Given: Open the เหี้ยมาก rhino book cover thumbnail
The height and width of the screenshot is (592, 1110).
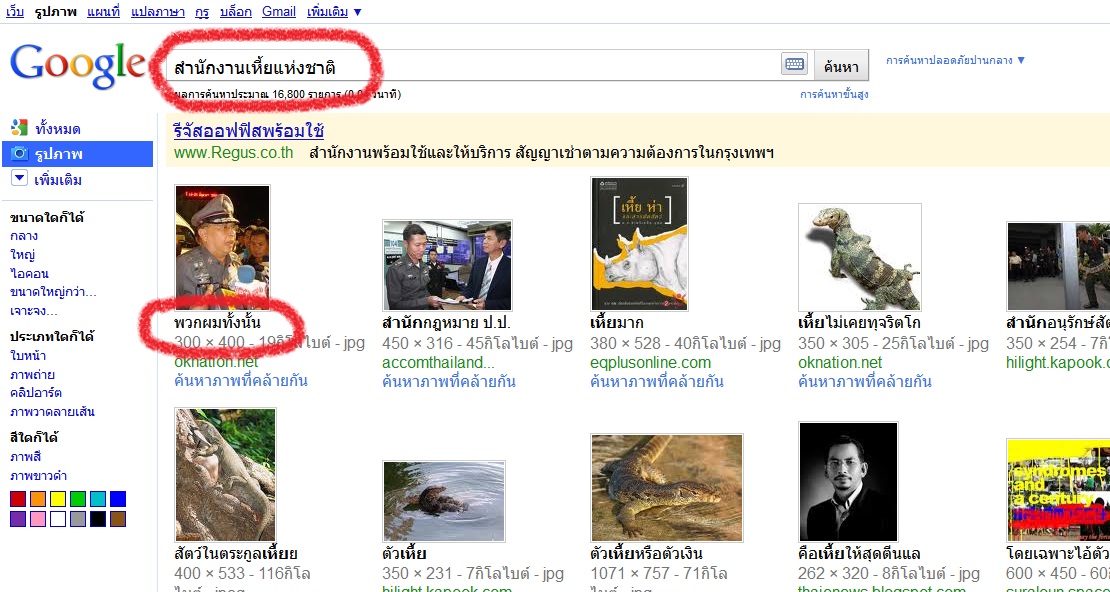Looking at the screenshot, I should point(639,244).
